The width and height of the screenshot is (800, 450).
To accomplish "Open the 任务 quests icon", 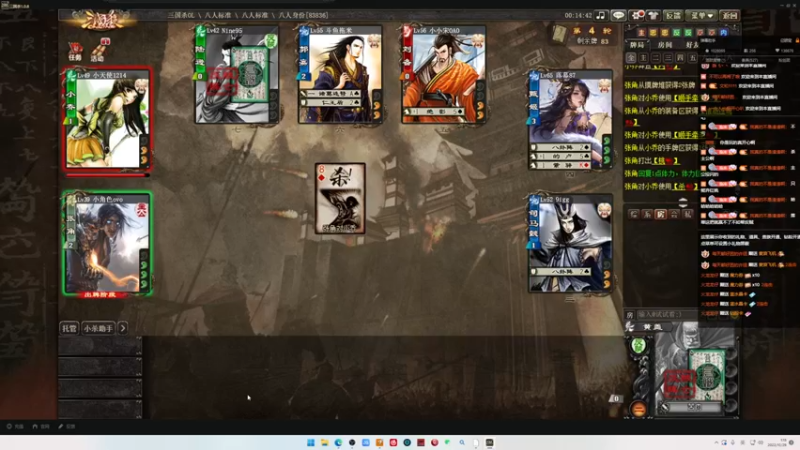I will (75, 51).
